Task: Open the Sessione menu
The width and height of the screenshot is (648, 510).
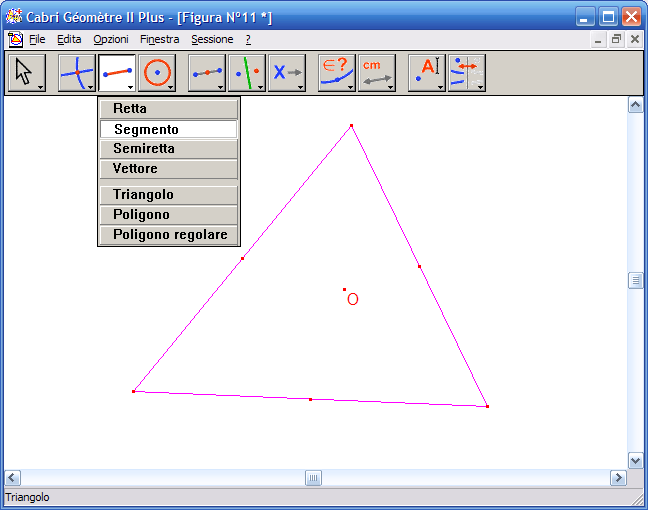Action: [212, 40]
